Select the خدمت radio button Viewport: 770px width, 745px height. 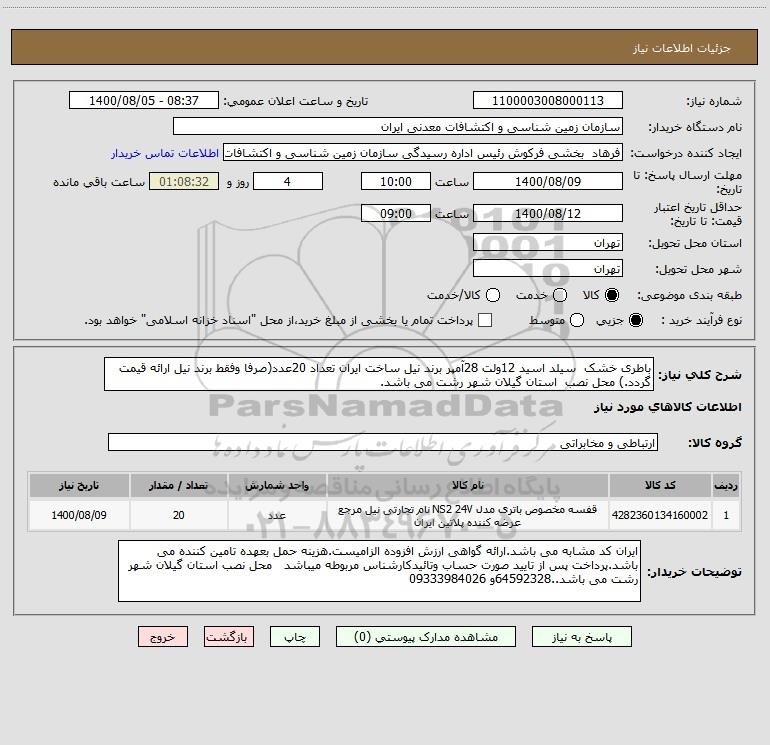(560, 295)
